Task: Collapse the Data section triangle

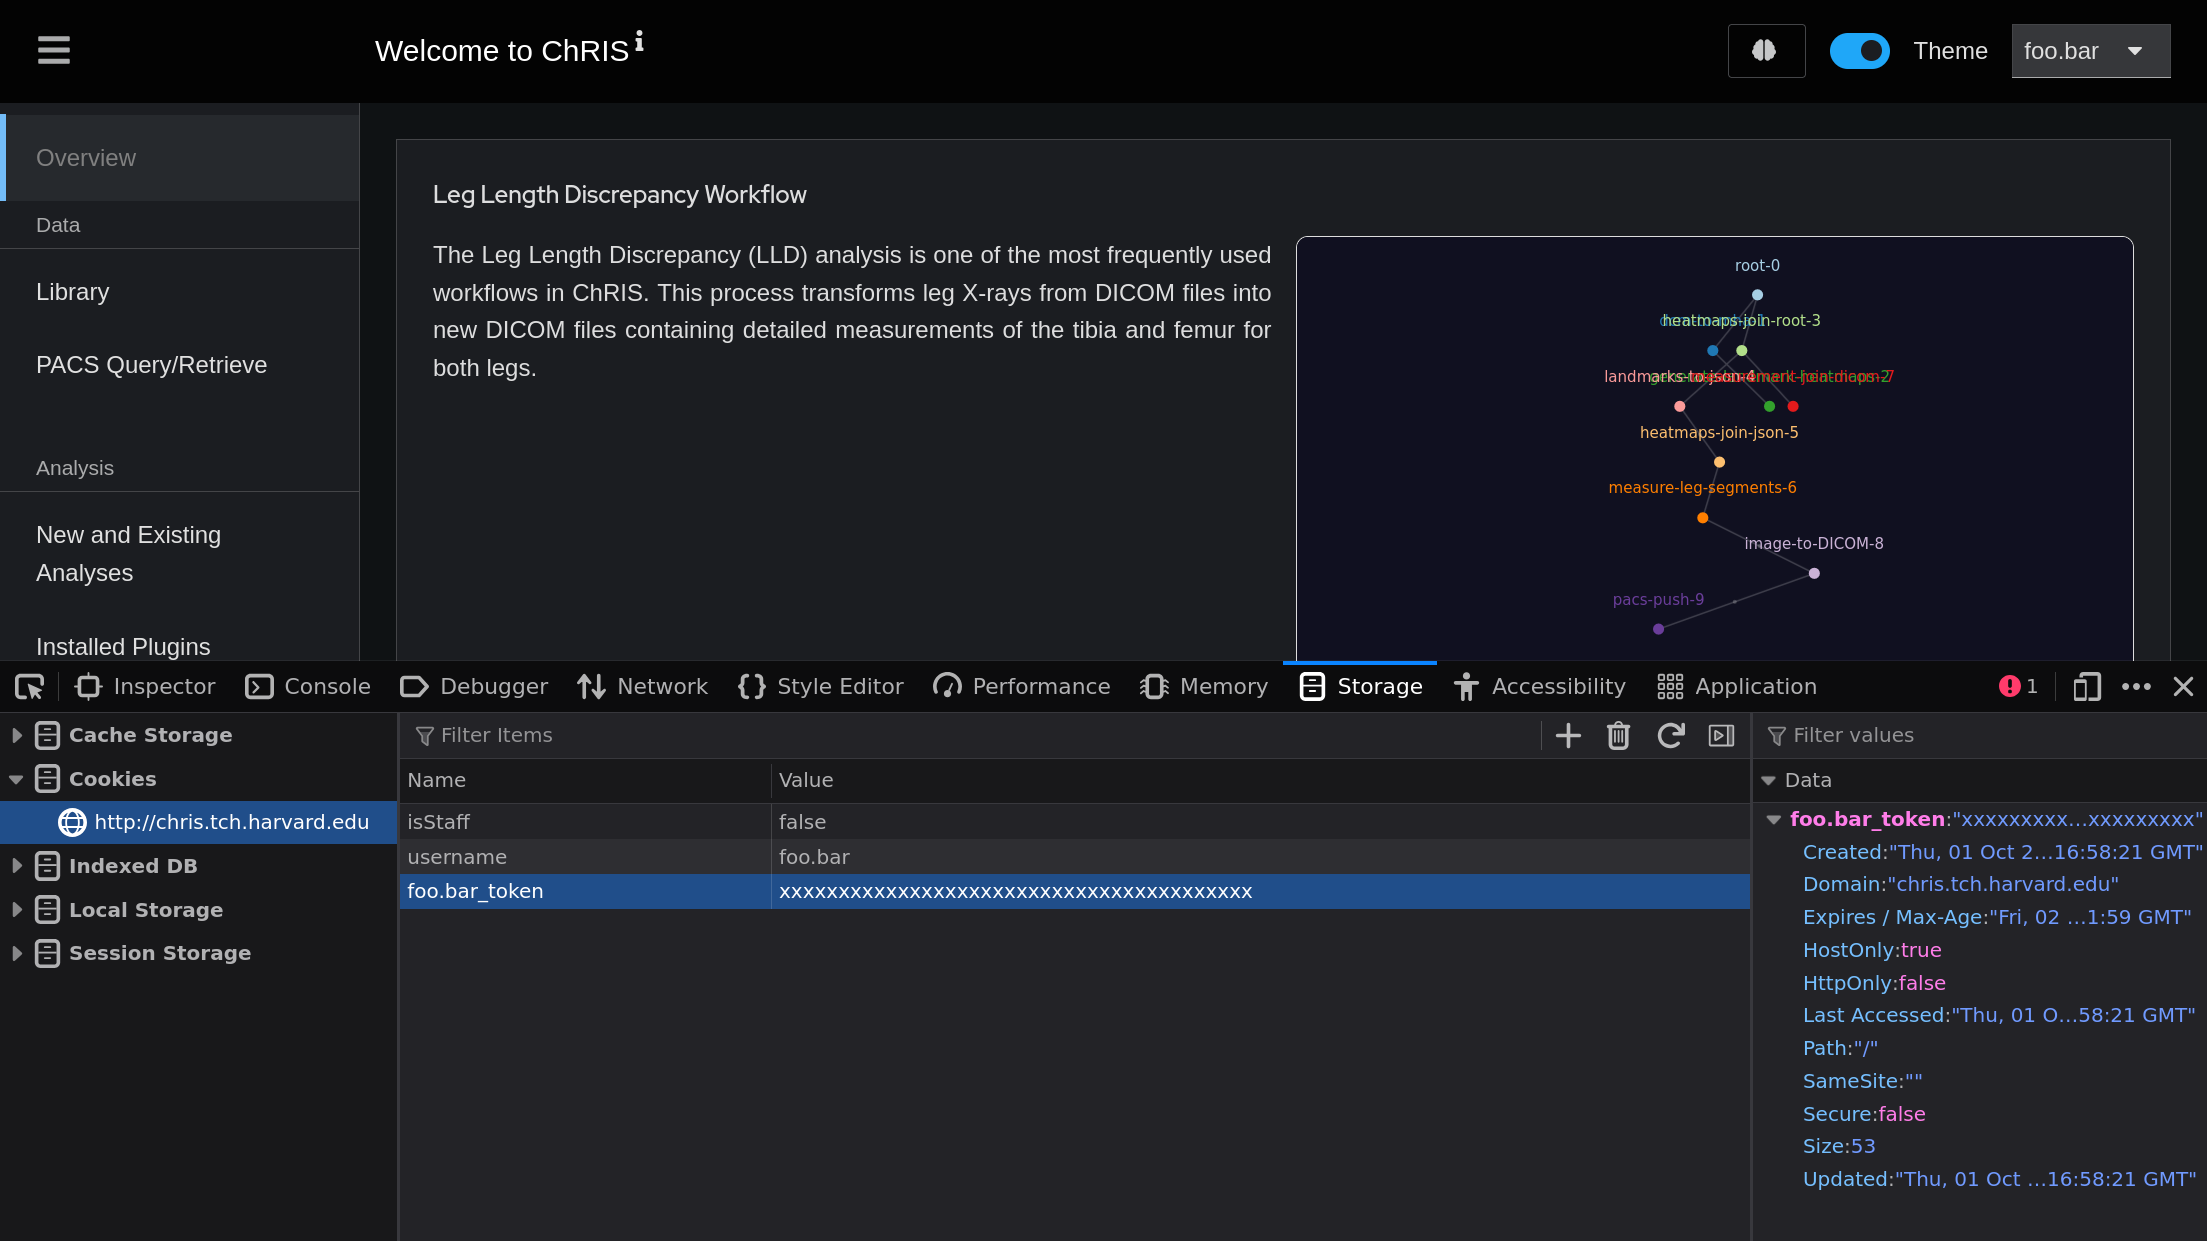Action: [1769, 780]
